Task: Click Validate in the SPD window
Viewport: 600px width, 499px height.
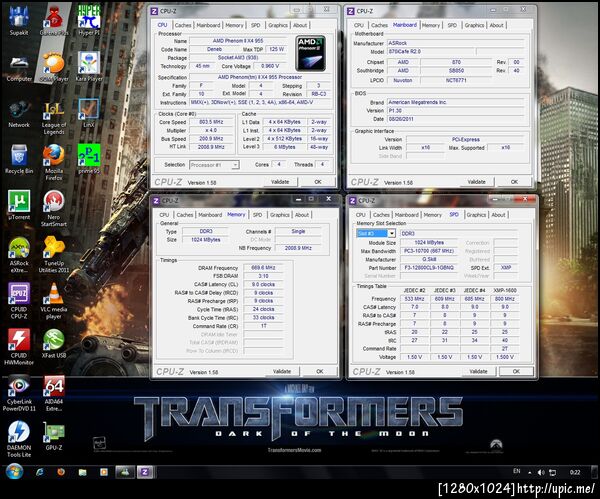Action: 478,371
